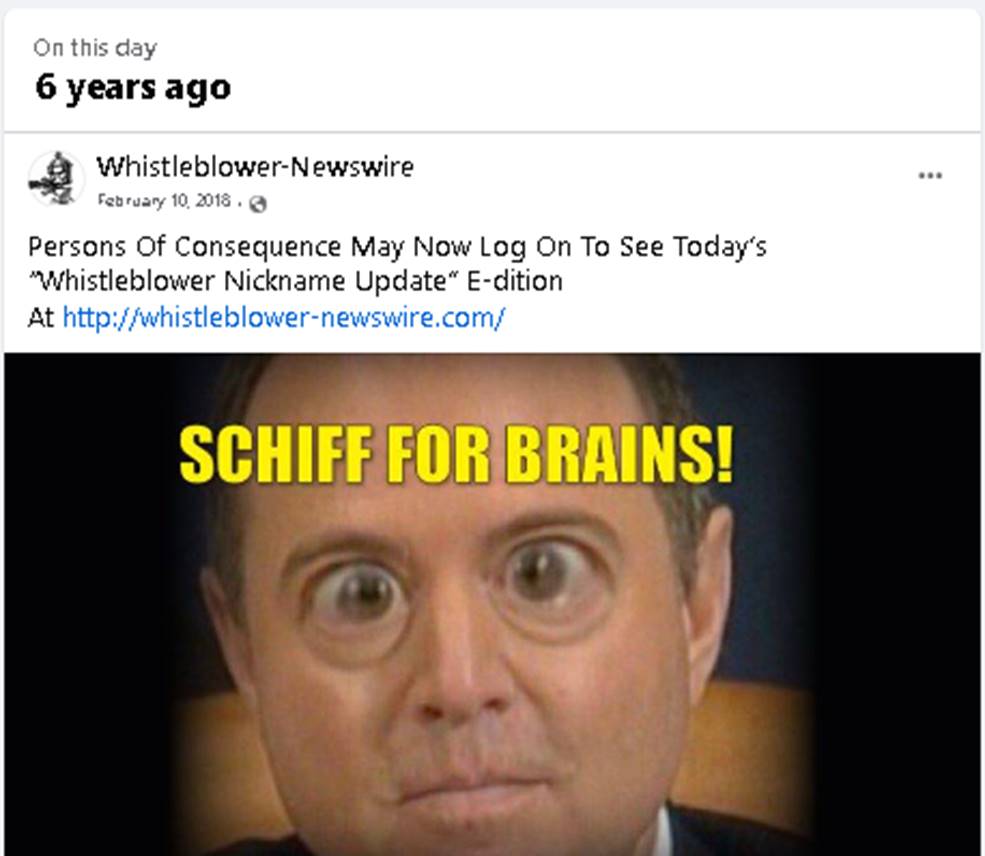Viewport: 985px width, 856px height.
Task: Click the On this day label
Action: [x=95, y=48]
